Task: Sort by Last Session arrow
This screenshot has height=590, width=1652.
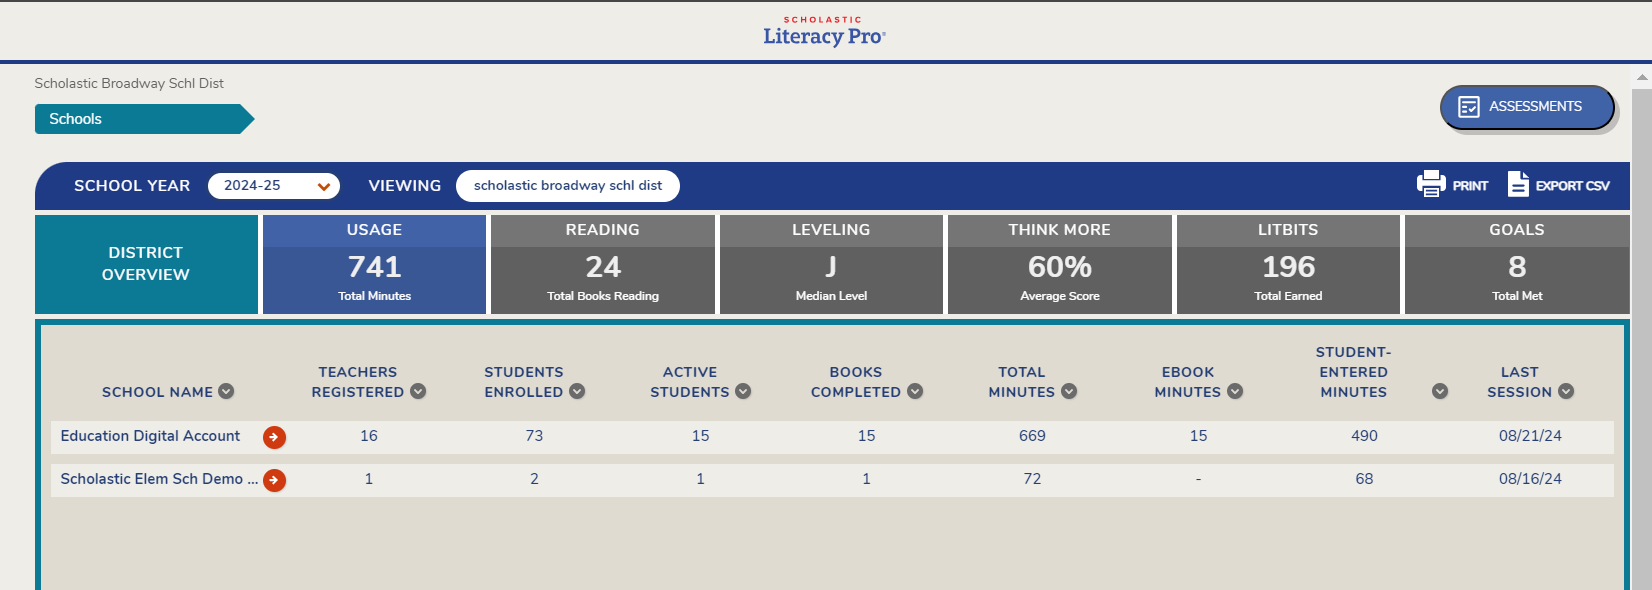Action: (x=1566, y=391)
